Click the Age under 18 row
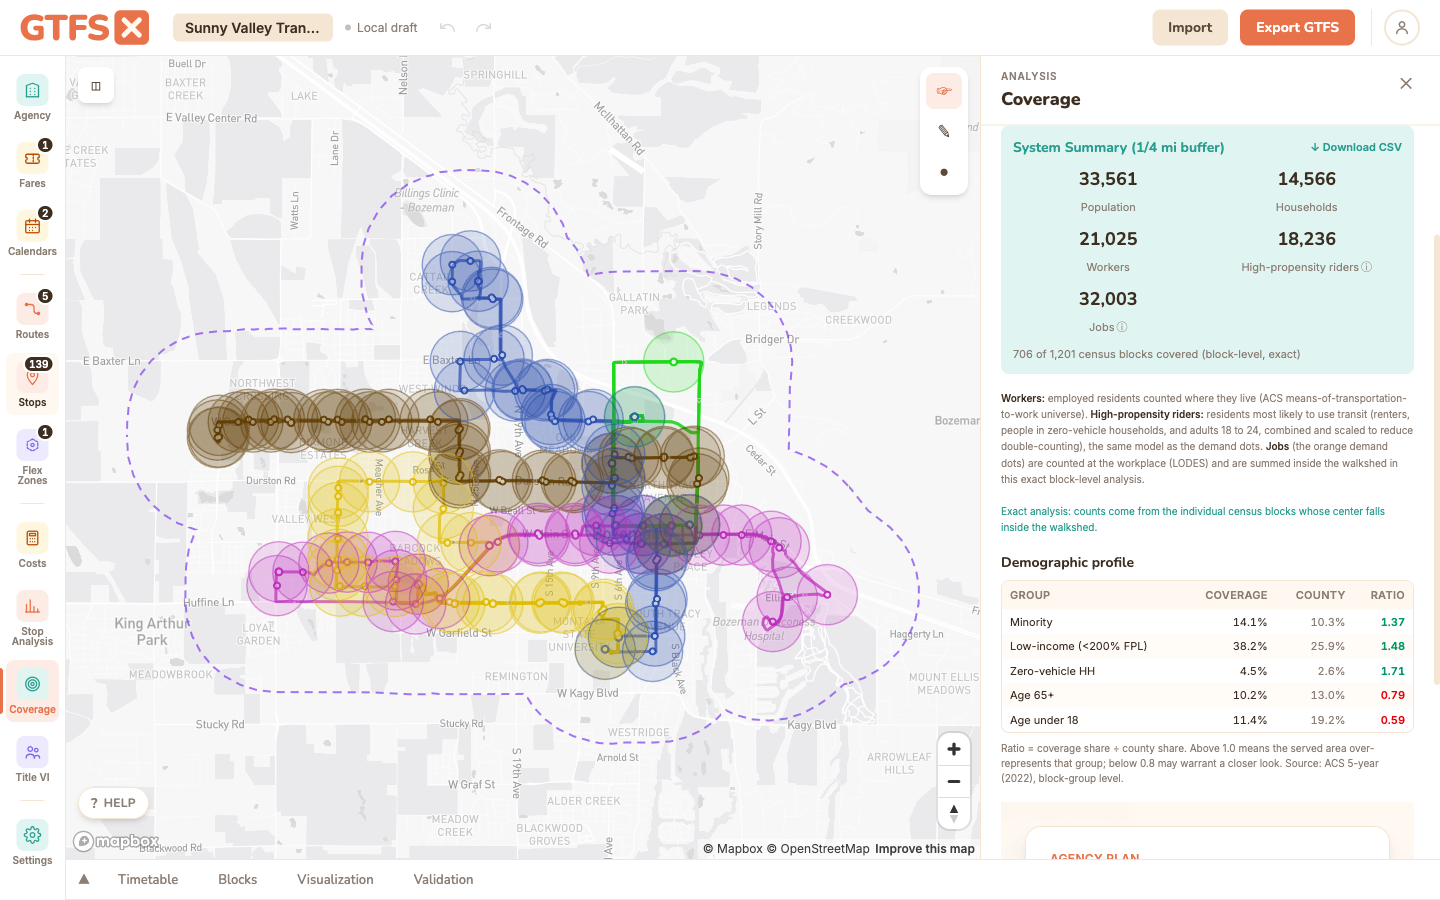Screen dimensions: 1440x900 (x=1207, y=720)
